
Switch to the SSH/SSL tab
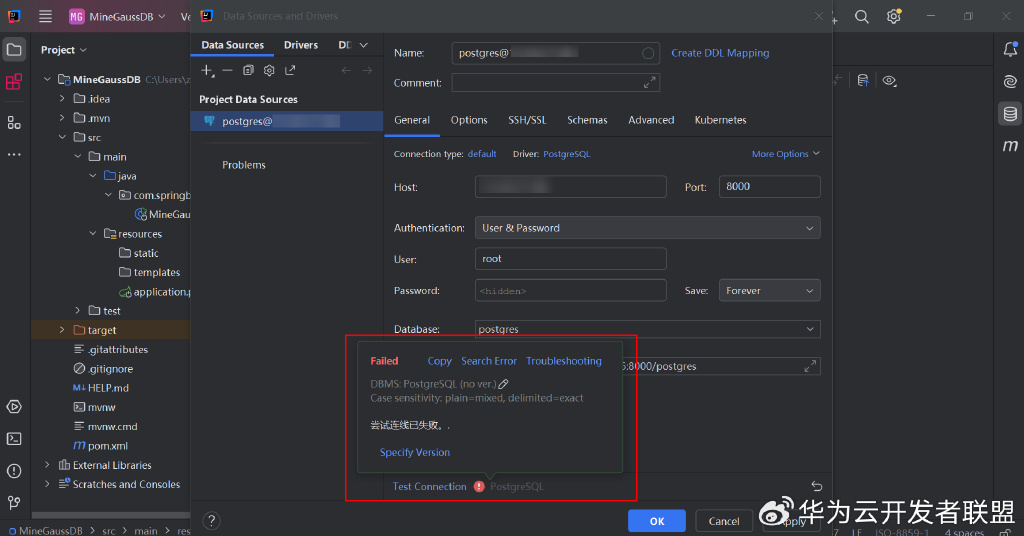tap(527, 120)
